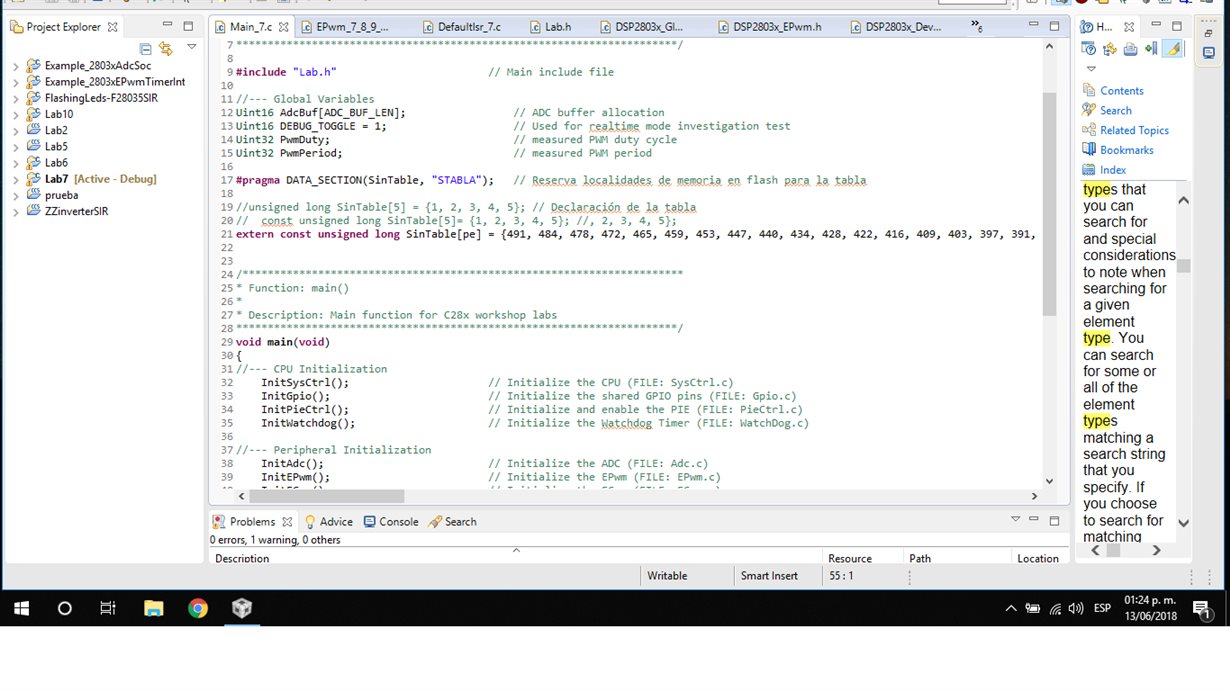Click Collapse All icon in Project Explorer
Screen dimensions: 1230x691
coord(146,48)
